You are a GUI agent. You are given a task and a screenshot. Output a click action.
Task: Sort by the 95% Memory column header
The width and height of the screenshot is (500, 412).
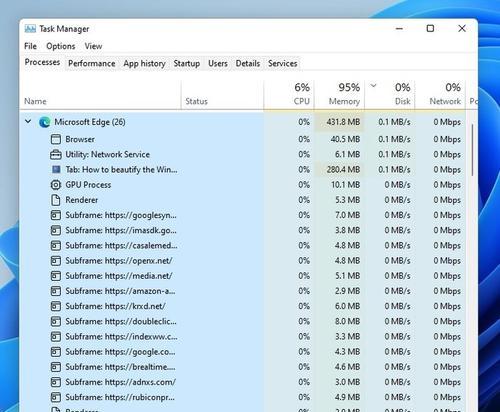[x=339, y=95]
